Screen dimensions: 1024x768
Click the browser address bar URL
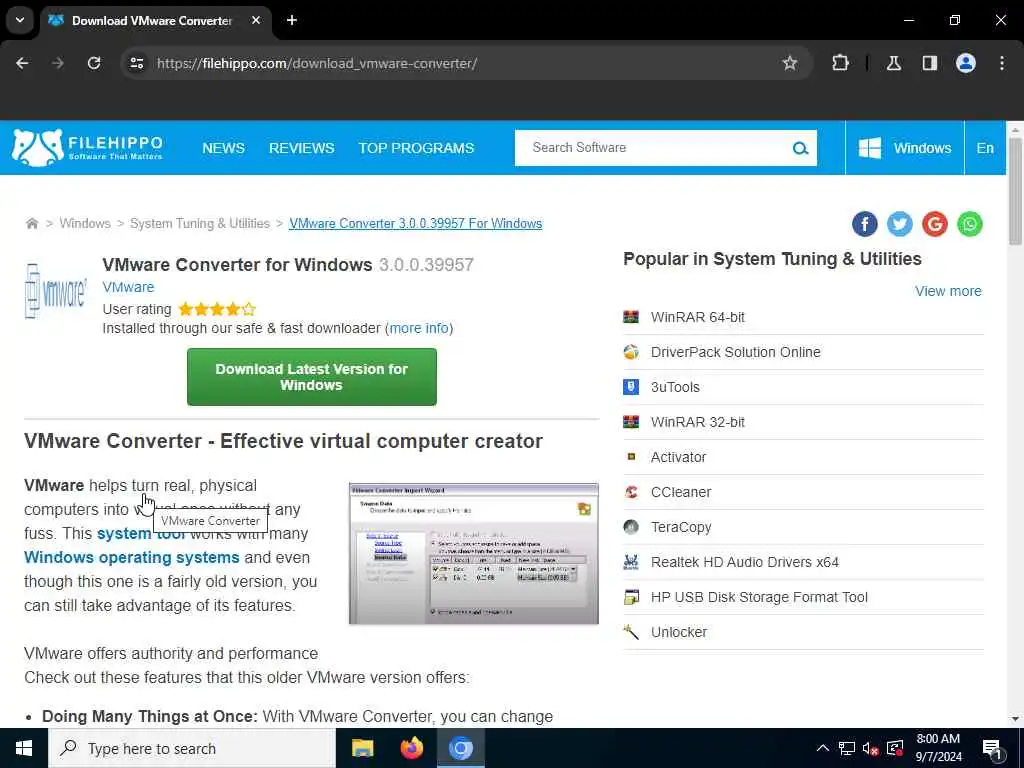point(317,63)
